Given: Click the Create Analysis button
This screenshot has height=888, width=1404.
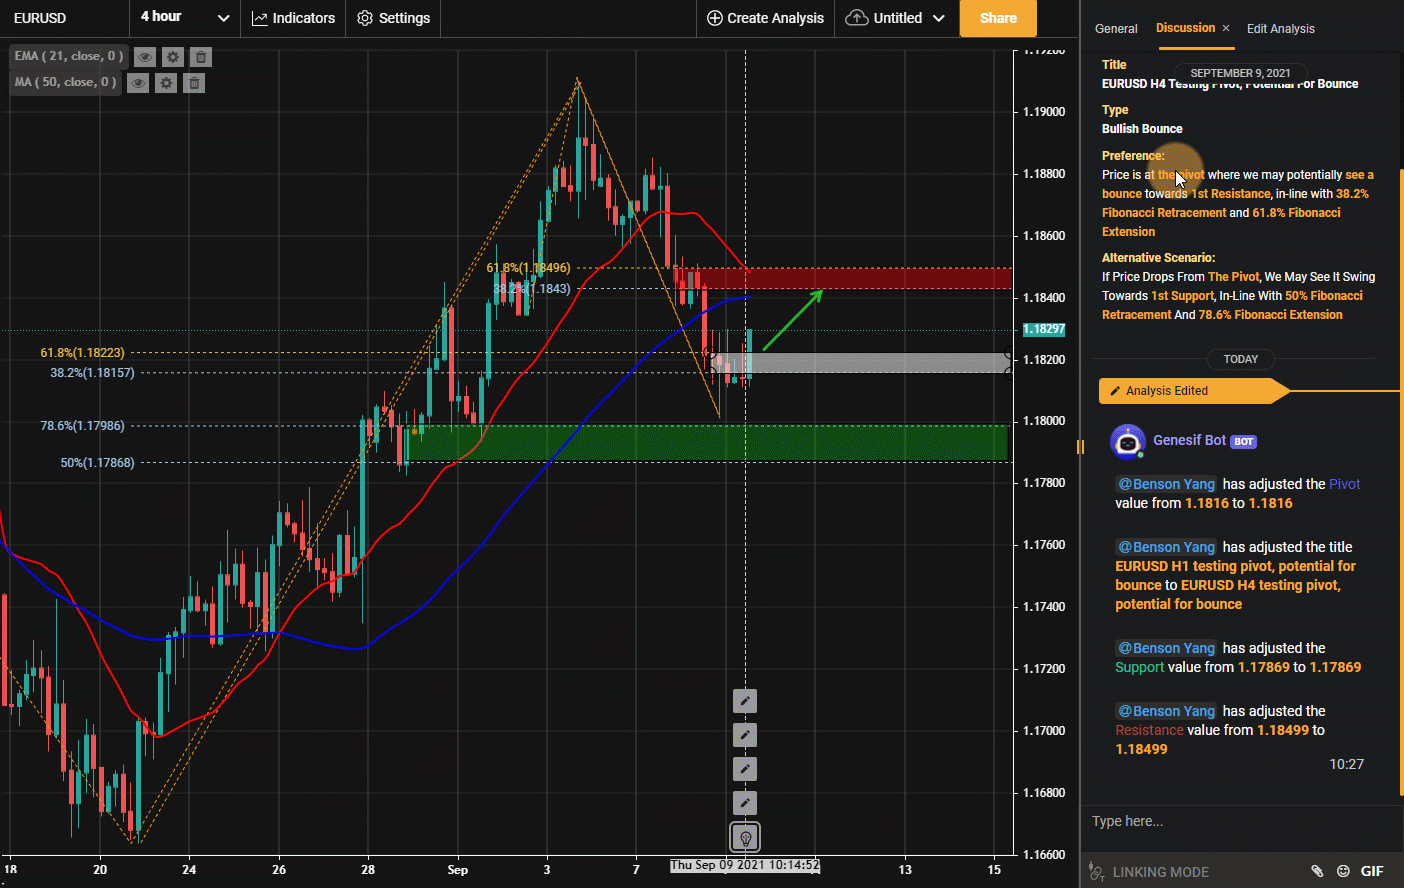Looking at the screenshot, I should click(x=766, y=18).
